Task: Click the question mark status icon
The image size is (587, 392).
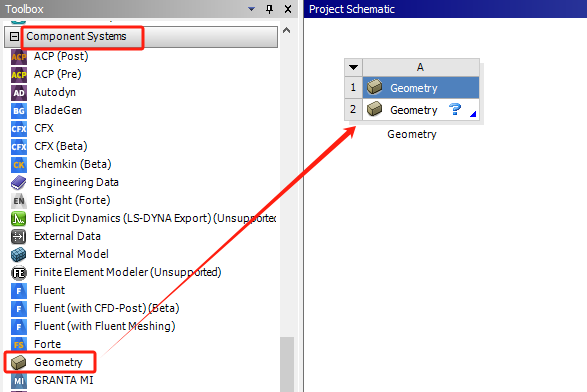Action: (x=455, y=109)
